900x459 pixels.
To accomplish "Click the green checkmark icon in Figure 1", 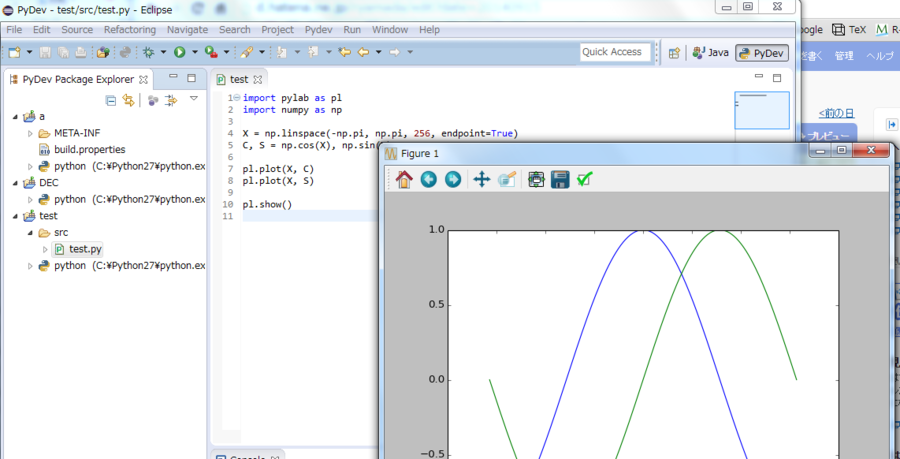I will [x=584, y=180].
